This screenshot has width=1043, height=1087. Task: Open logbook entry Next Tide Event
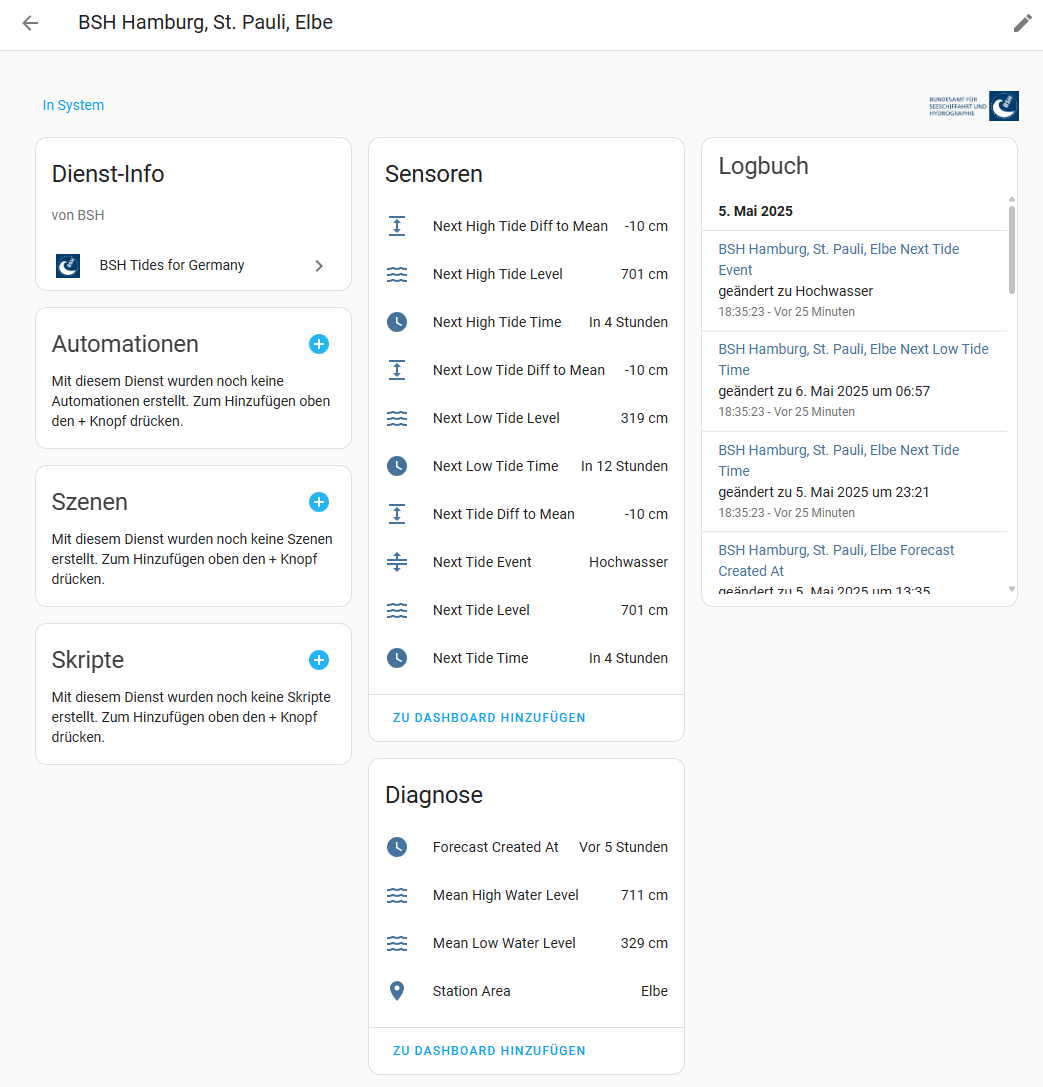pyautogui.click(x=839, y=259)
